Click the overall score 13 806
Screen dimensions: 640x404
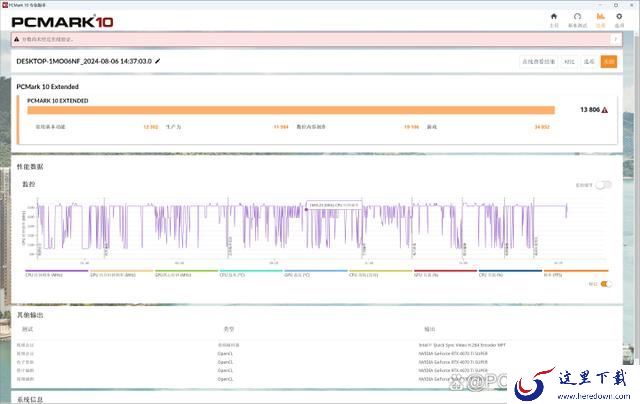(590, 110)
